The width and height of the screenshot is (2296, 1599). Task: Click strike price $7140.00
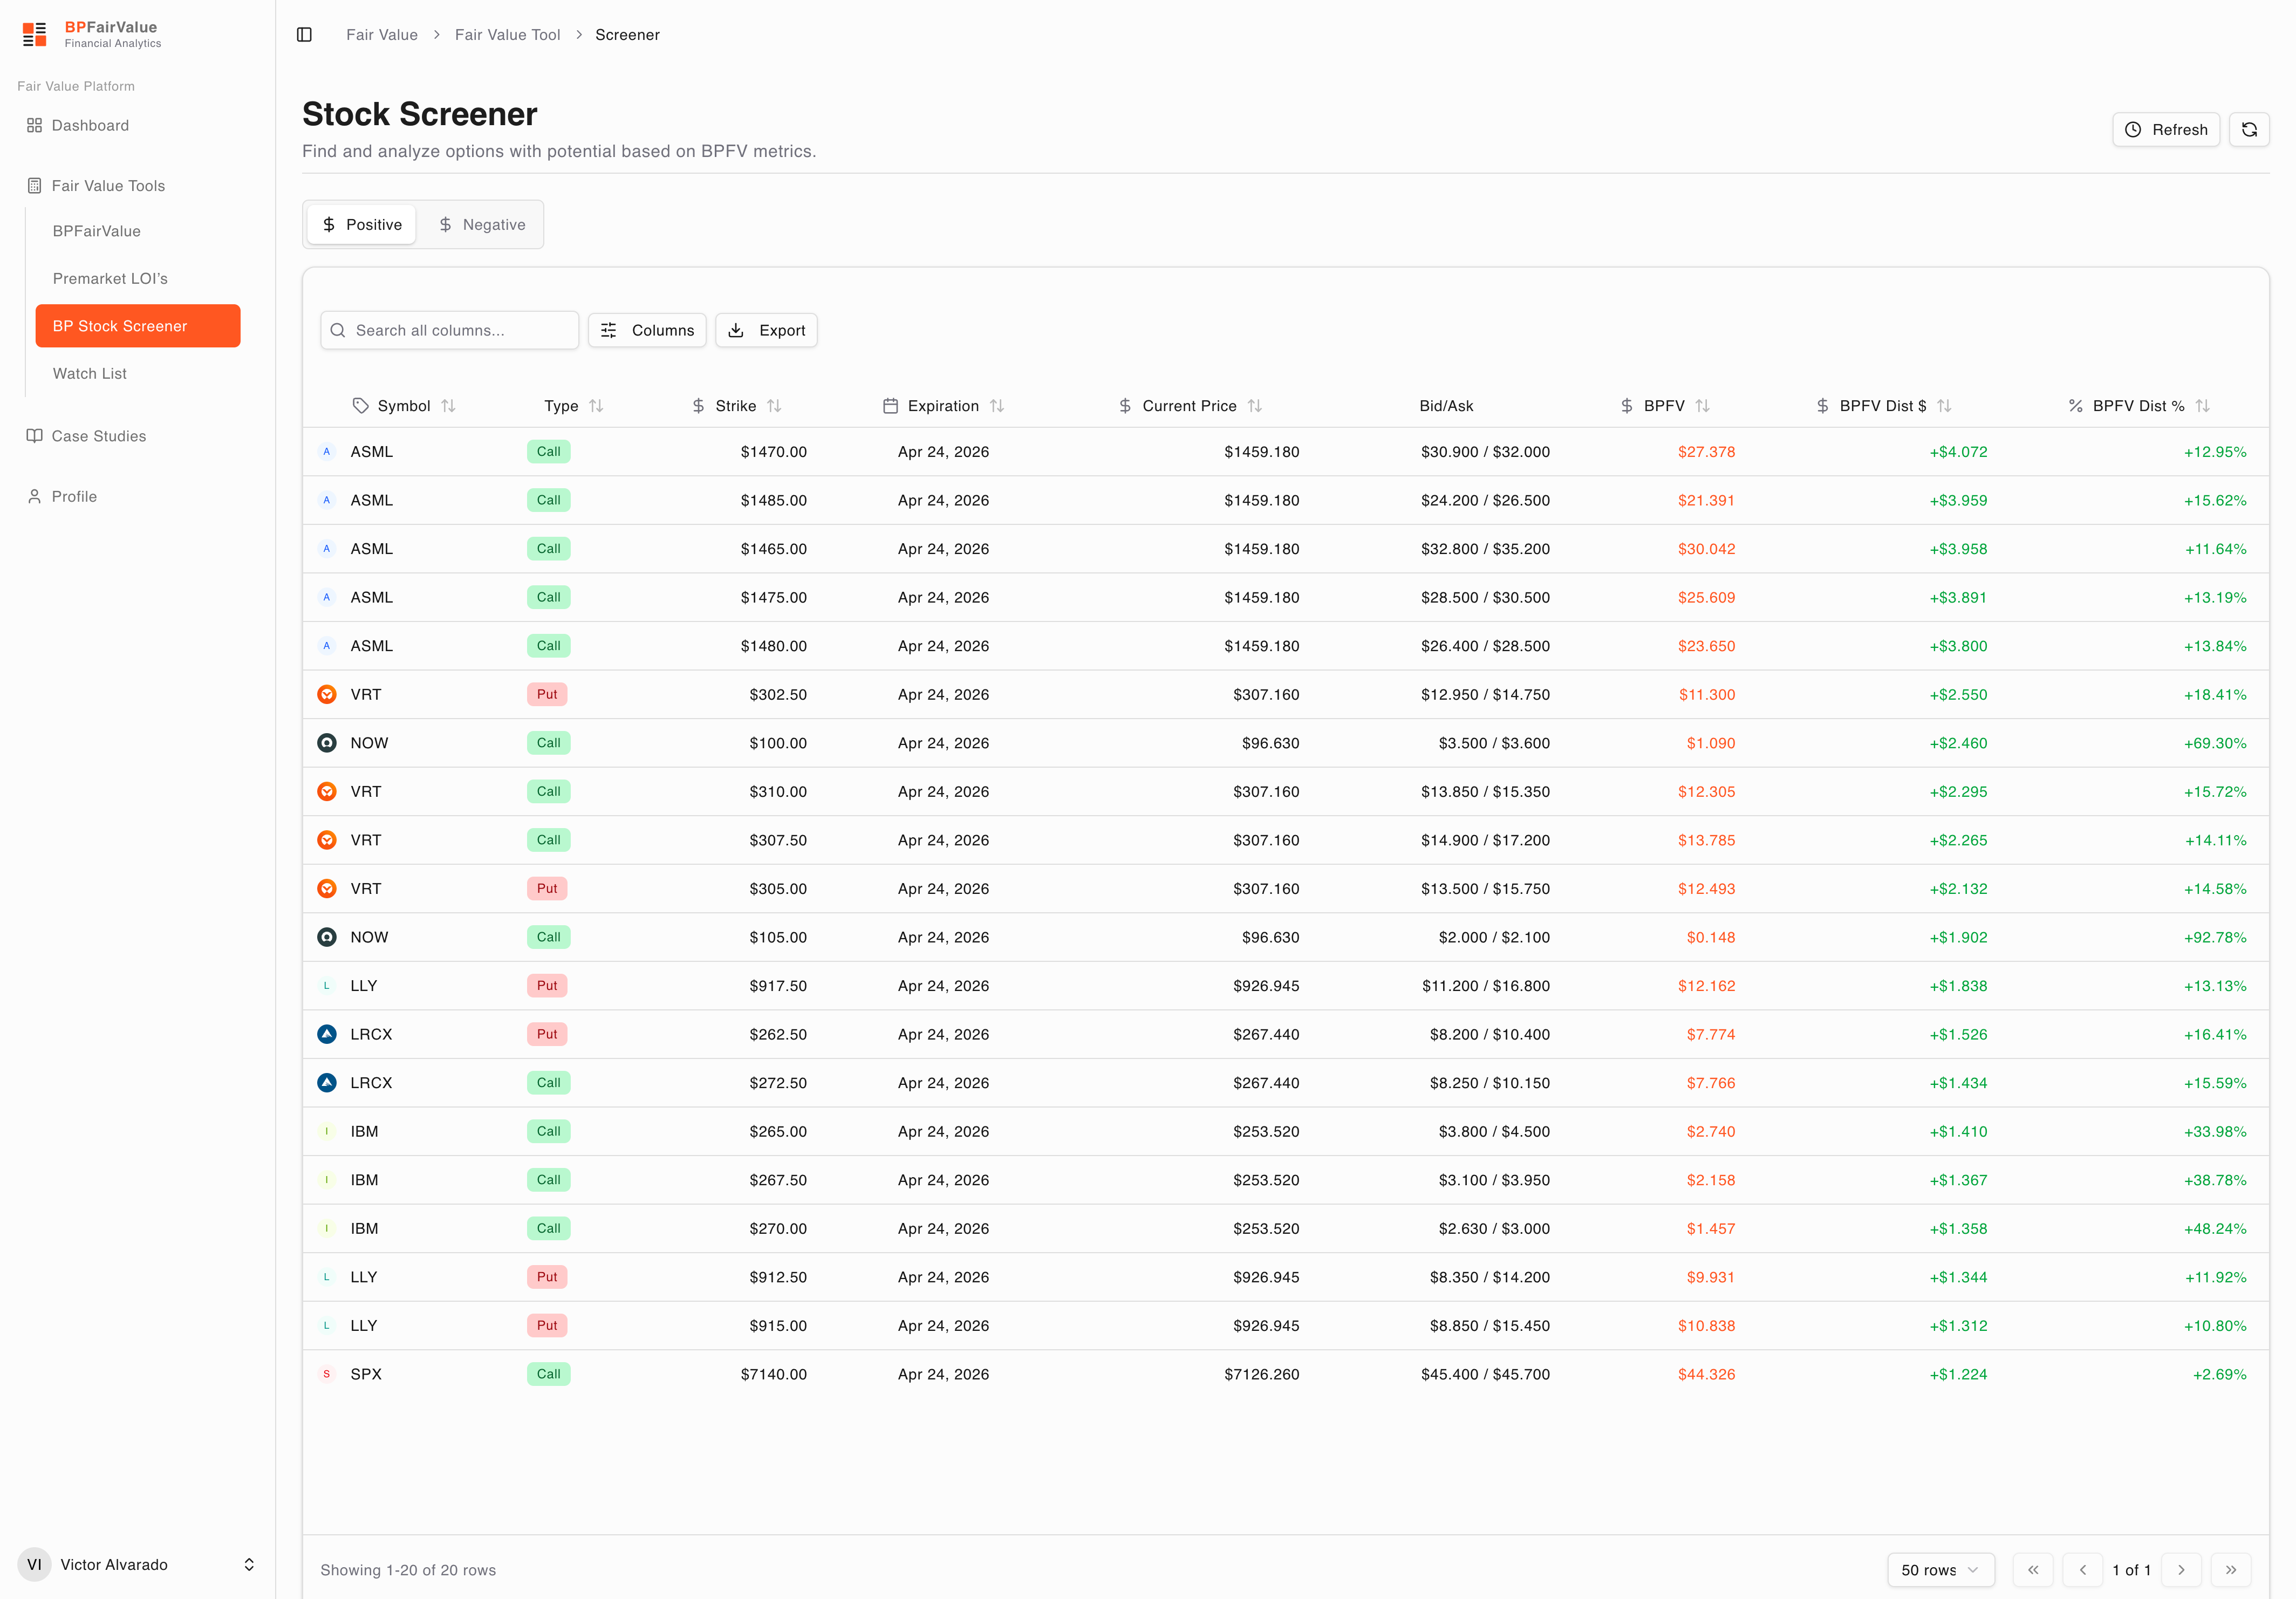pyautogui.click(x=774, y=1374)
